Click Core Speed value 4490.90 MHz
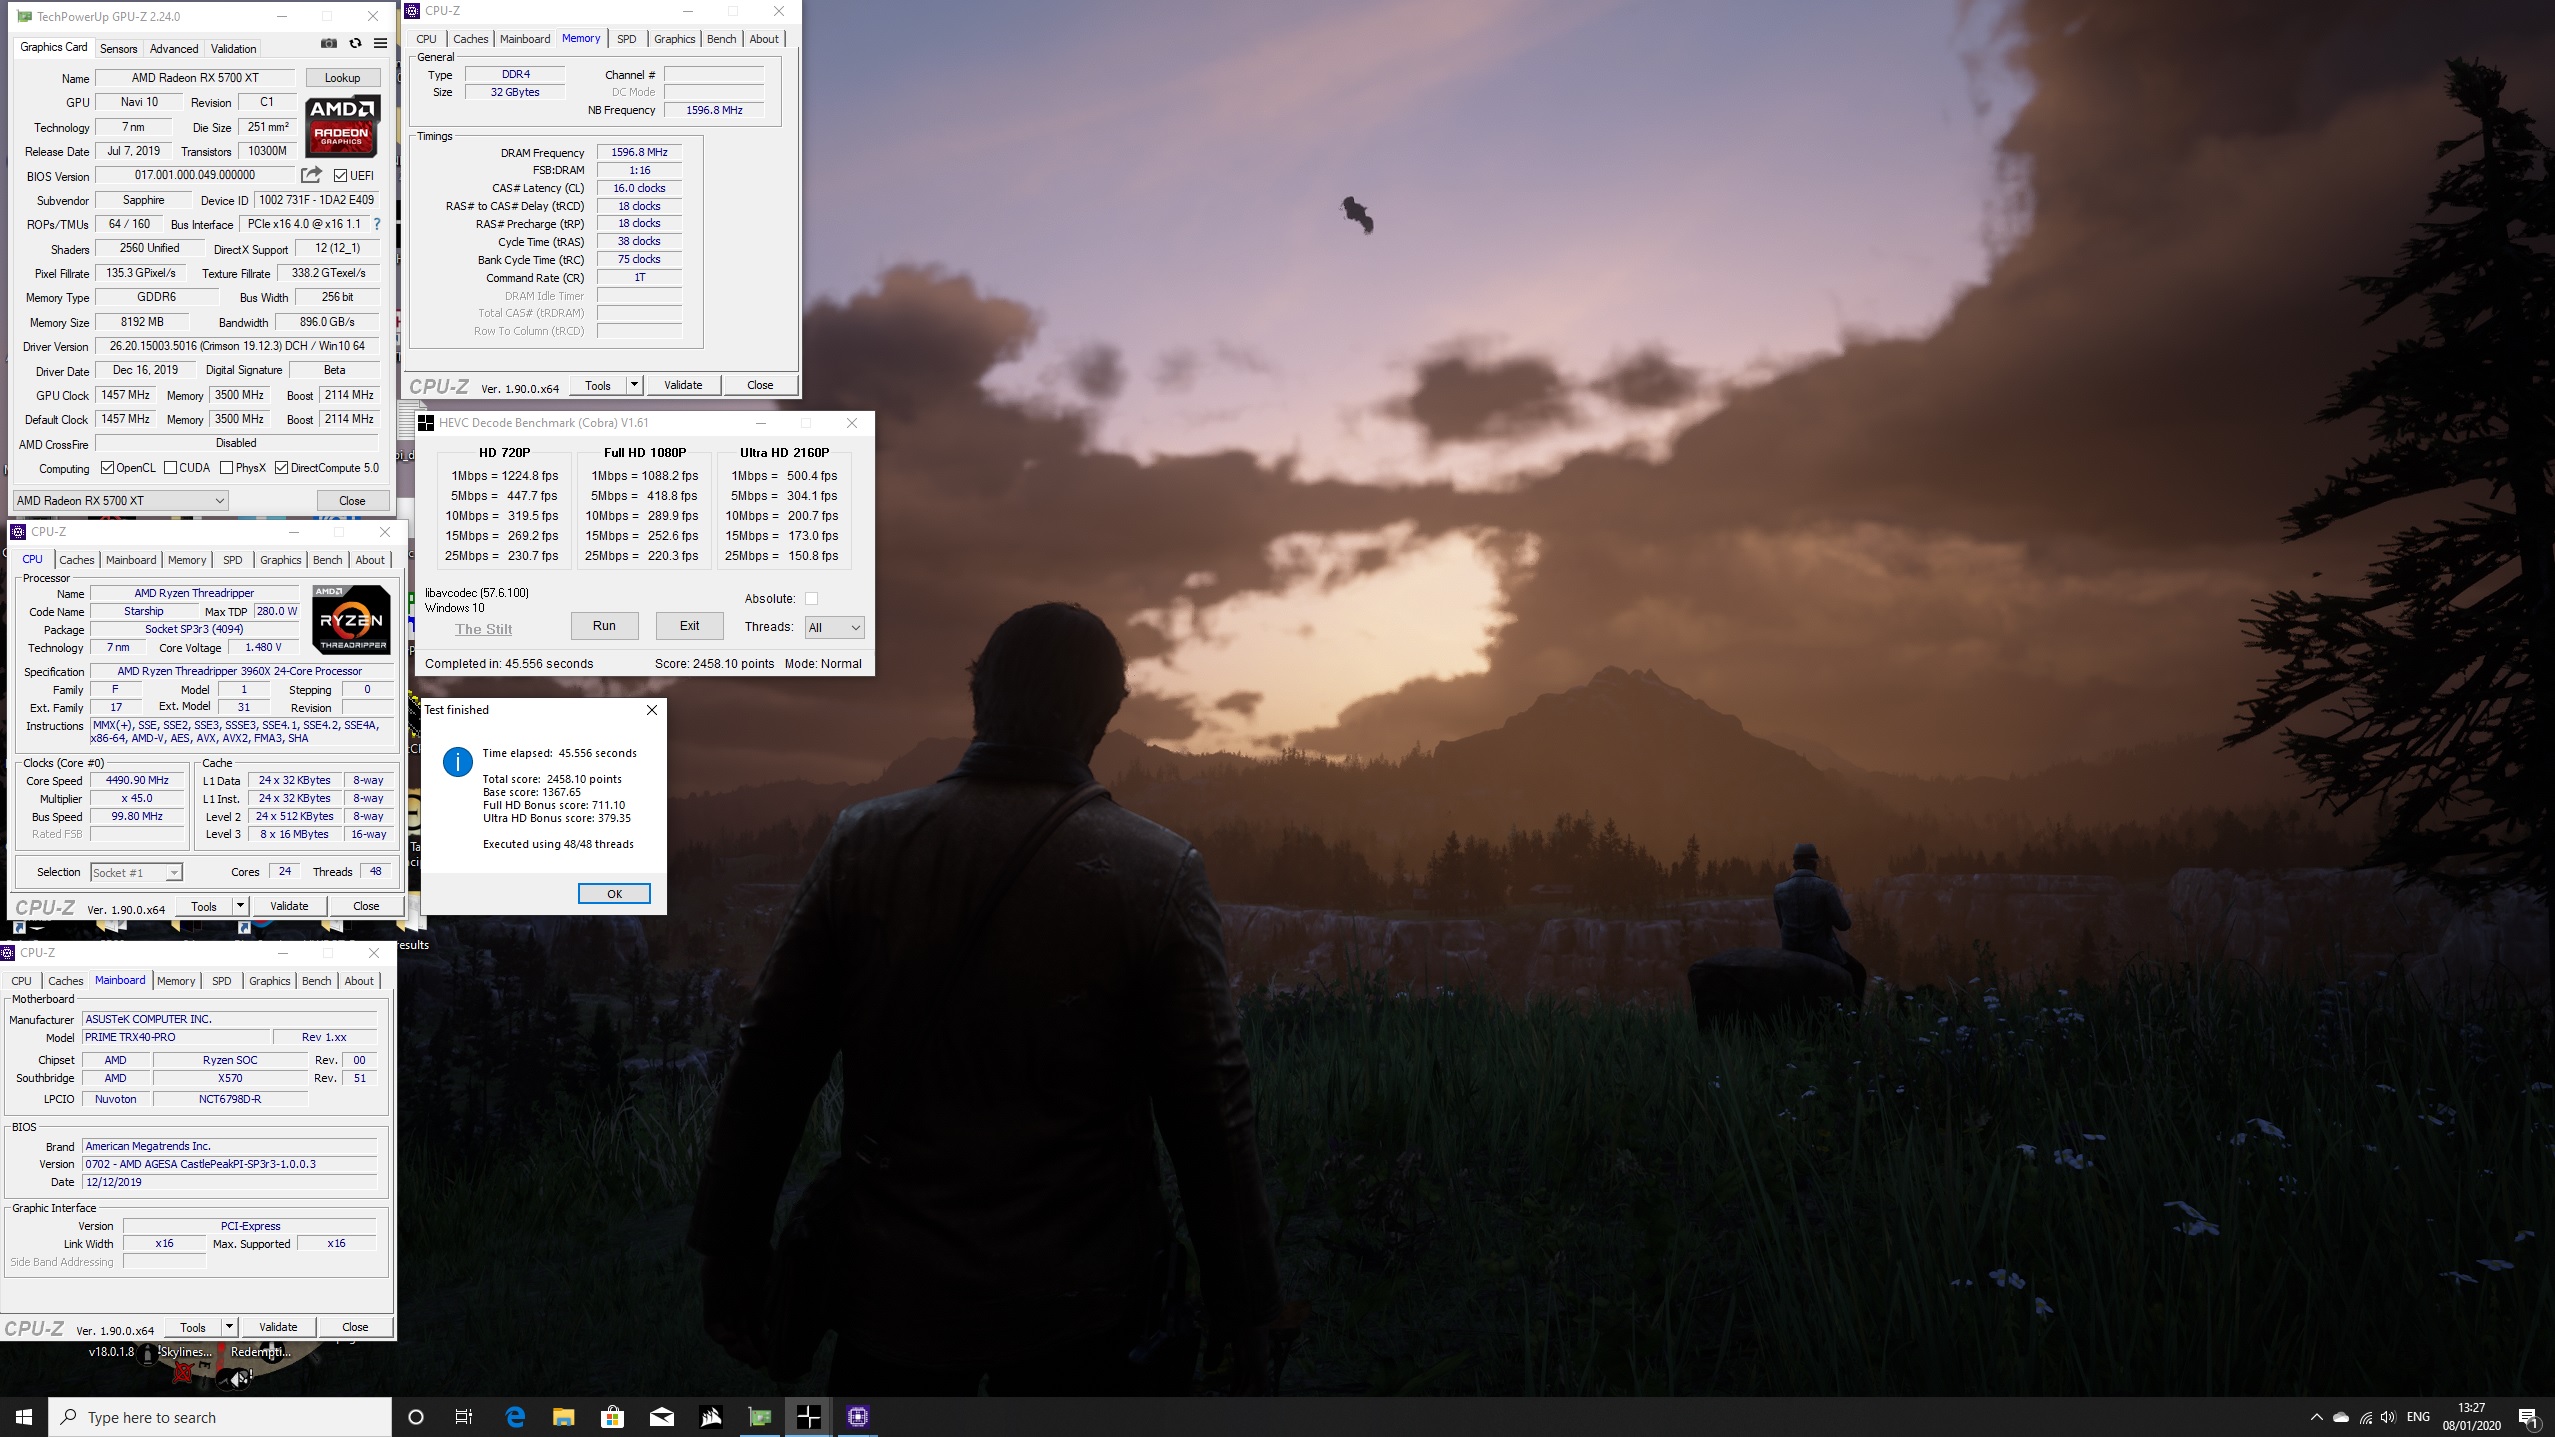Image resolution: width=2555 pixels, height=1437 pixels. click(x=137, y=780)
